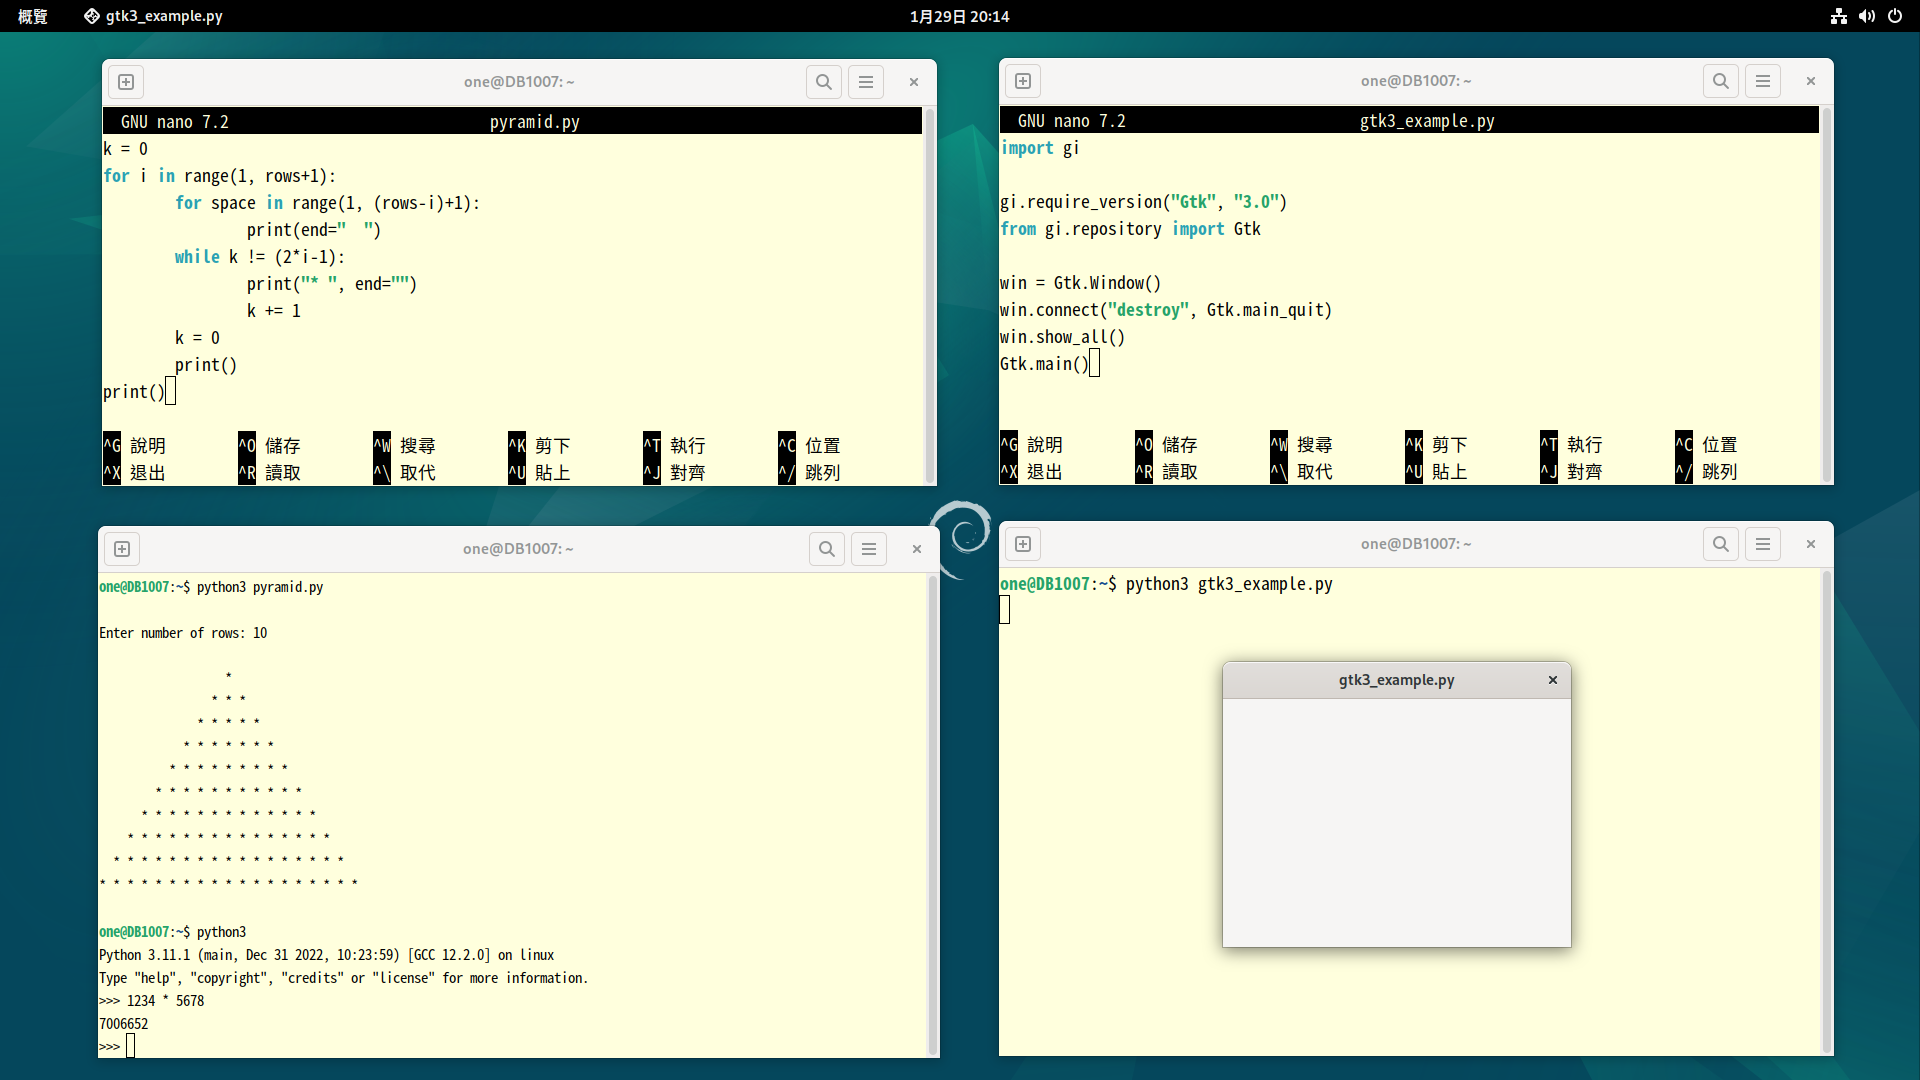Click the volume speaker icon in top bar
The height and width of the screenshot is (1080, 1920).
click(1866, 16)
